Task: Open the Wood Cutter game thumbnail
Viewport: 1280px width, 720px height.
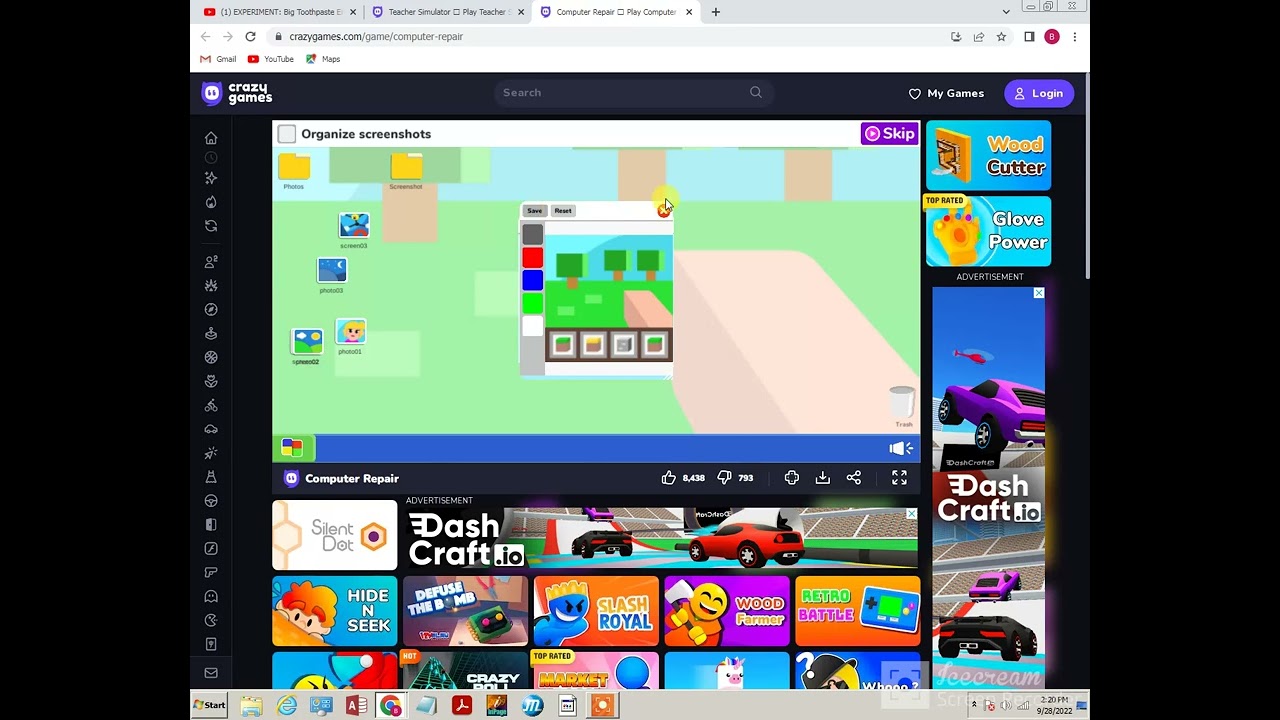Action: 988,156
